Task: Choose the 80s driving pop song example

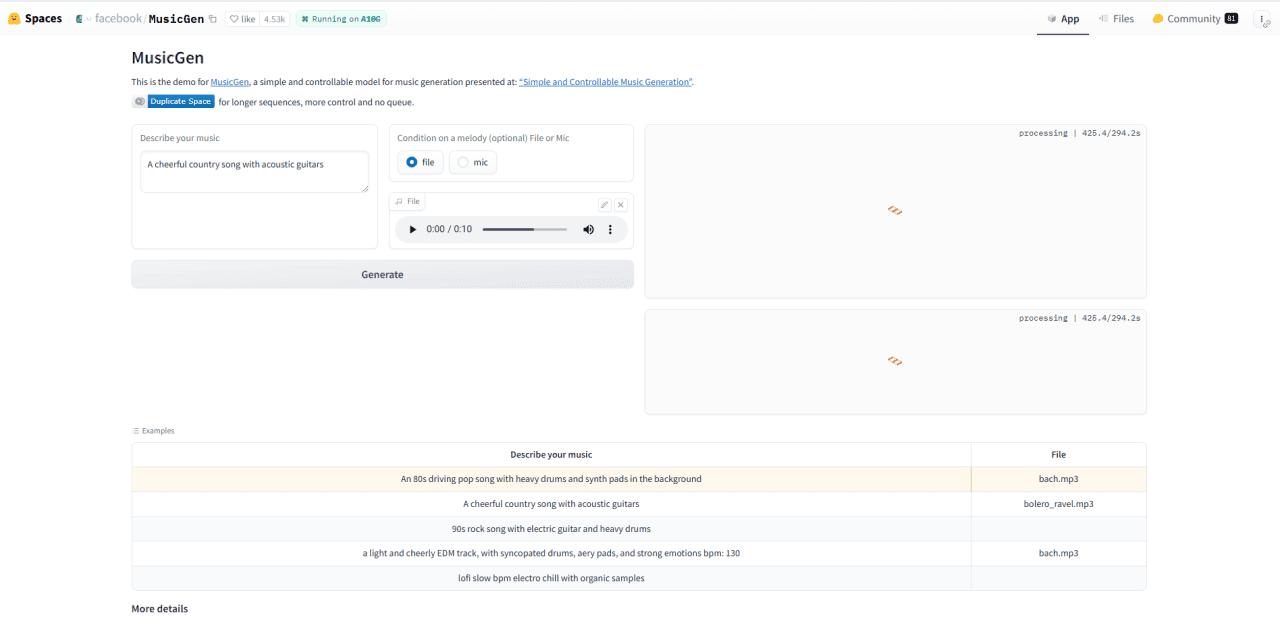Action: tap(551, 479)
